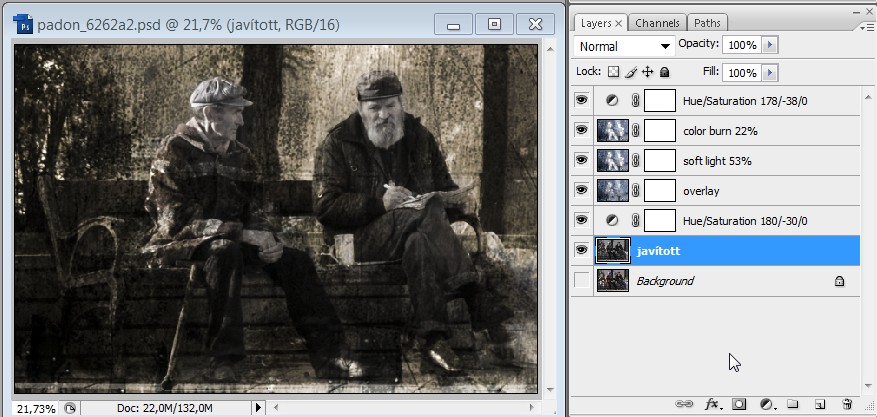The width and height of the screenshot is (877, 417).
Task: Click the Doc: 22,0M/132,0M status text
Action: [164, 409]
